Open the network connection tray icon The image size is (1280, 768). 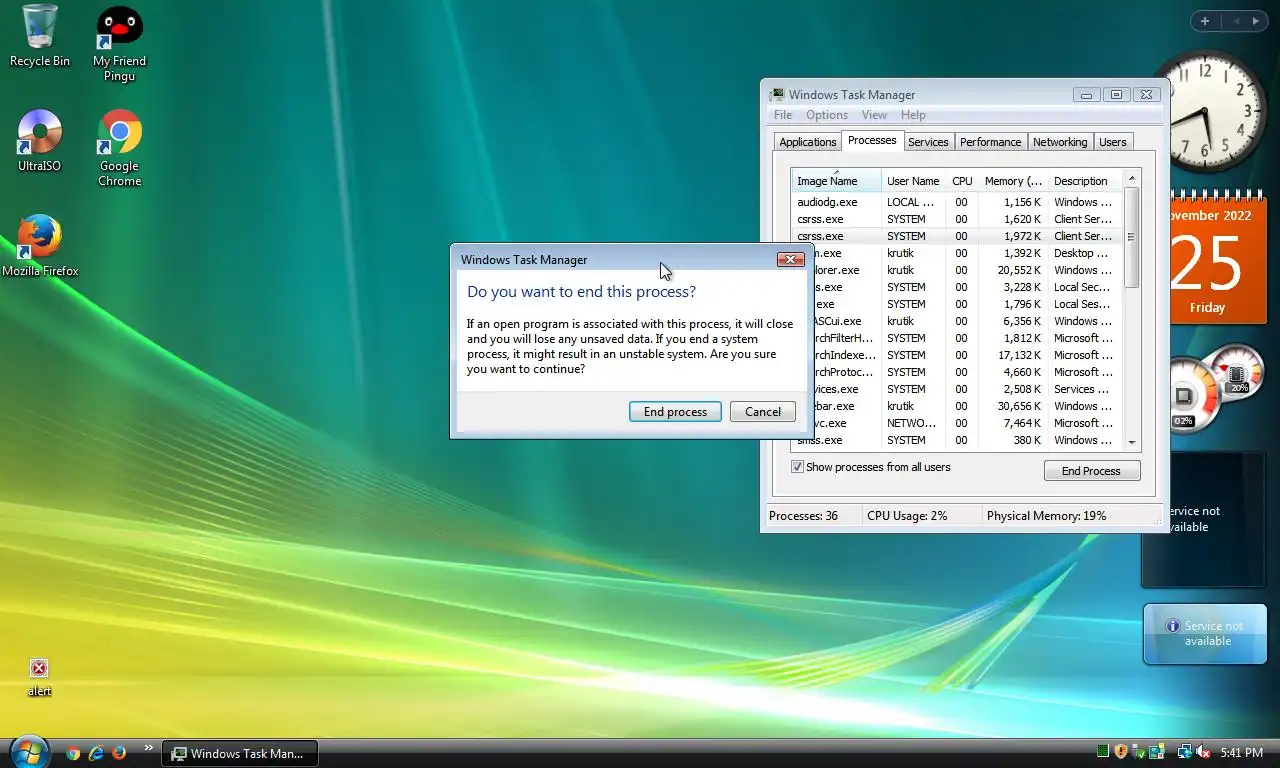[1185, 752]
